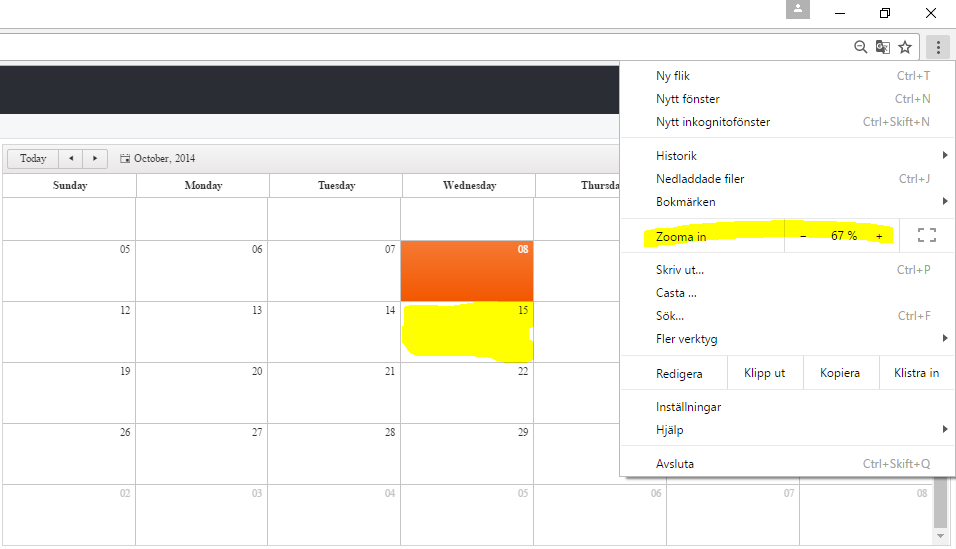Choose Casta ... menu entry

tap(787, 293)
